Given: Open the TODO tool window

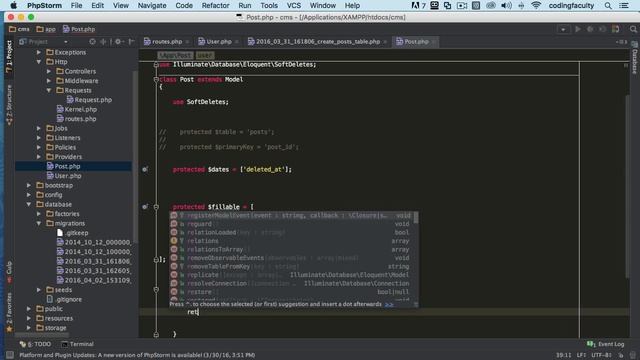Looking at the screenshot, I should [x=36, y=344].
